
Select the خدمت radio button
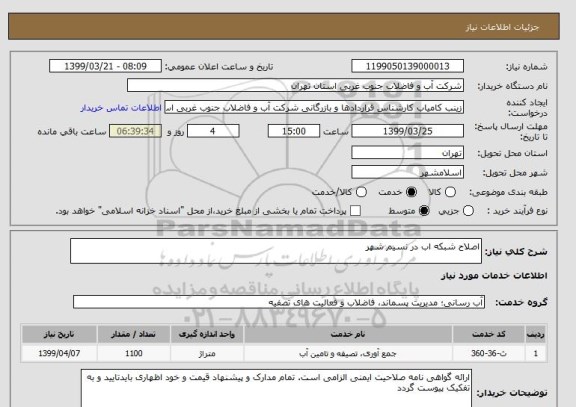coord(411,192)
